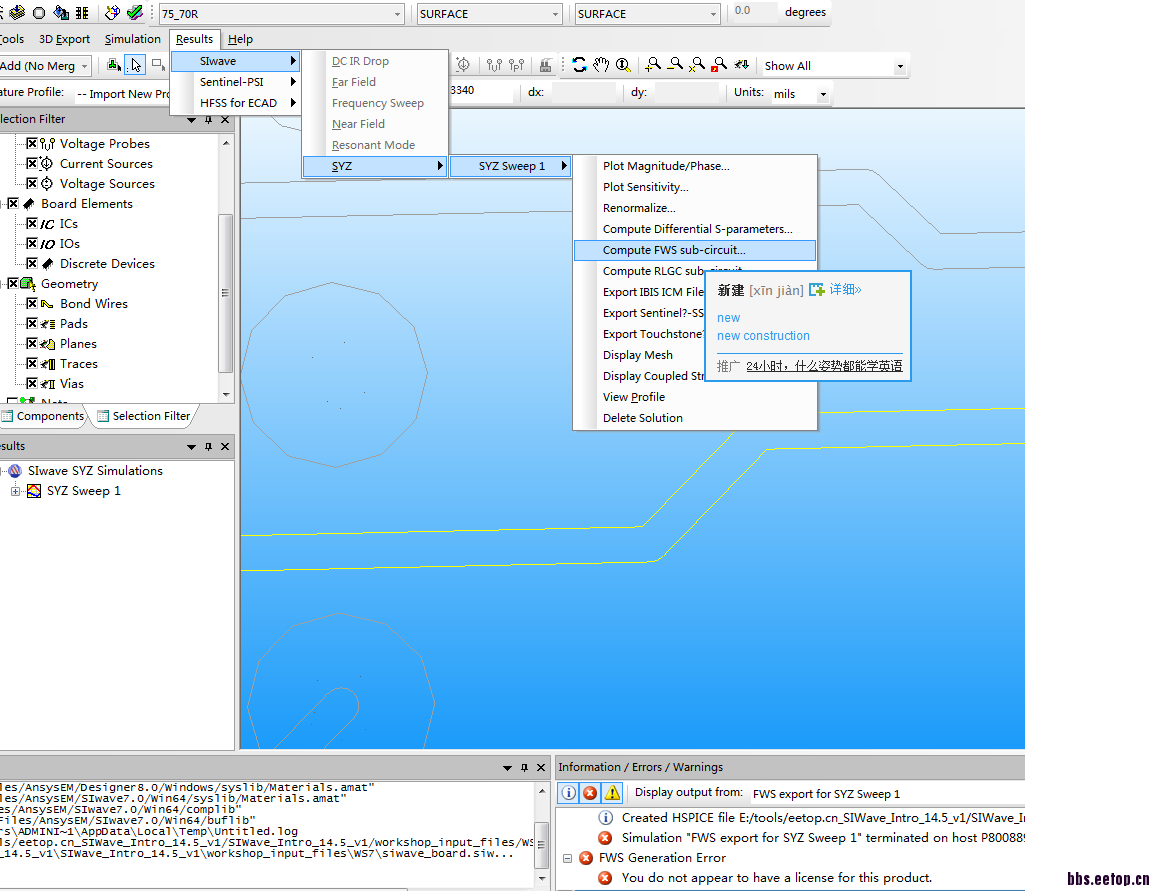Open the second SURFACE layer dropdown

713,14
